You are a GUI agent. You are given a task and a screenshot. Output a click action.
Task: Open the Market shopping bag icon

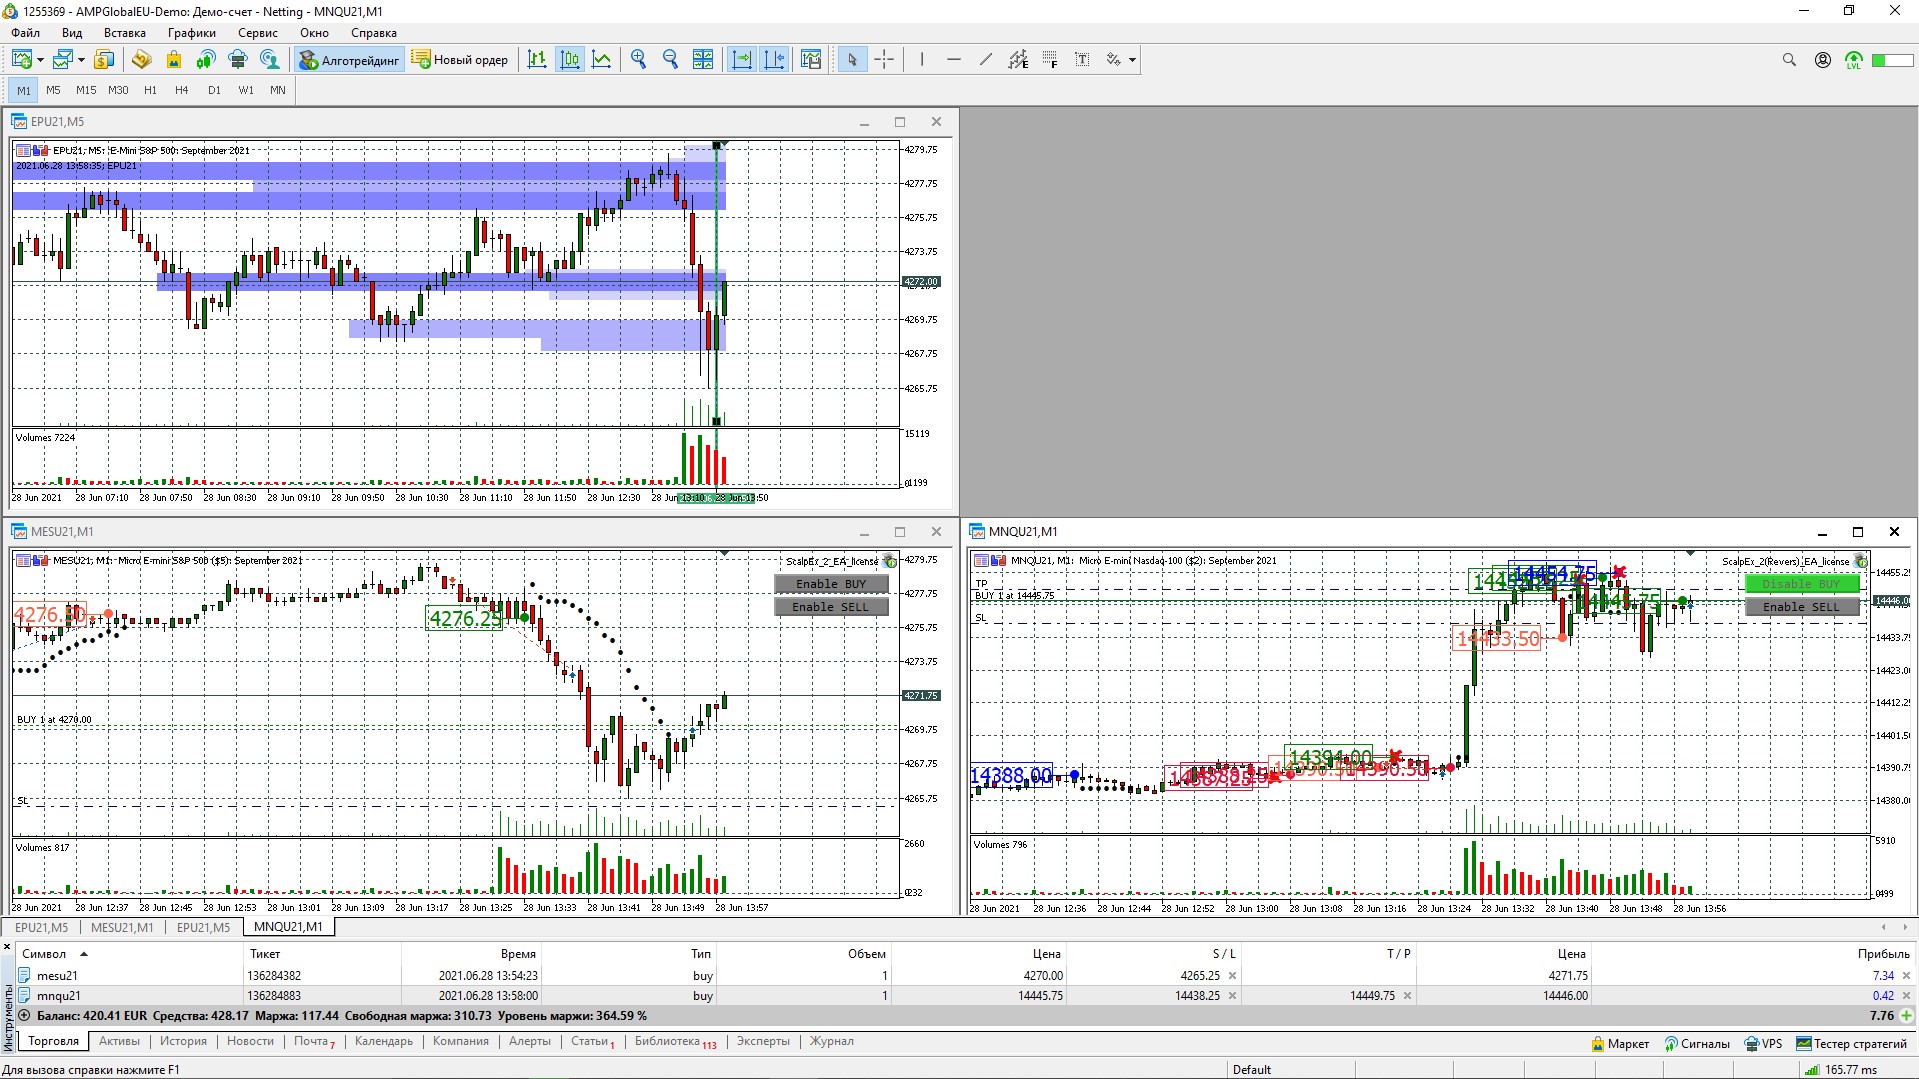coord(173,60)
